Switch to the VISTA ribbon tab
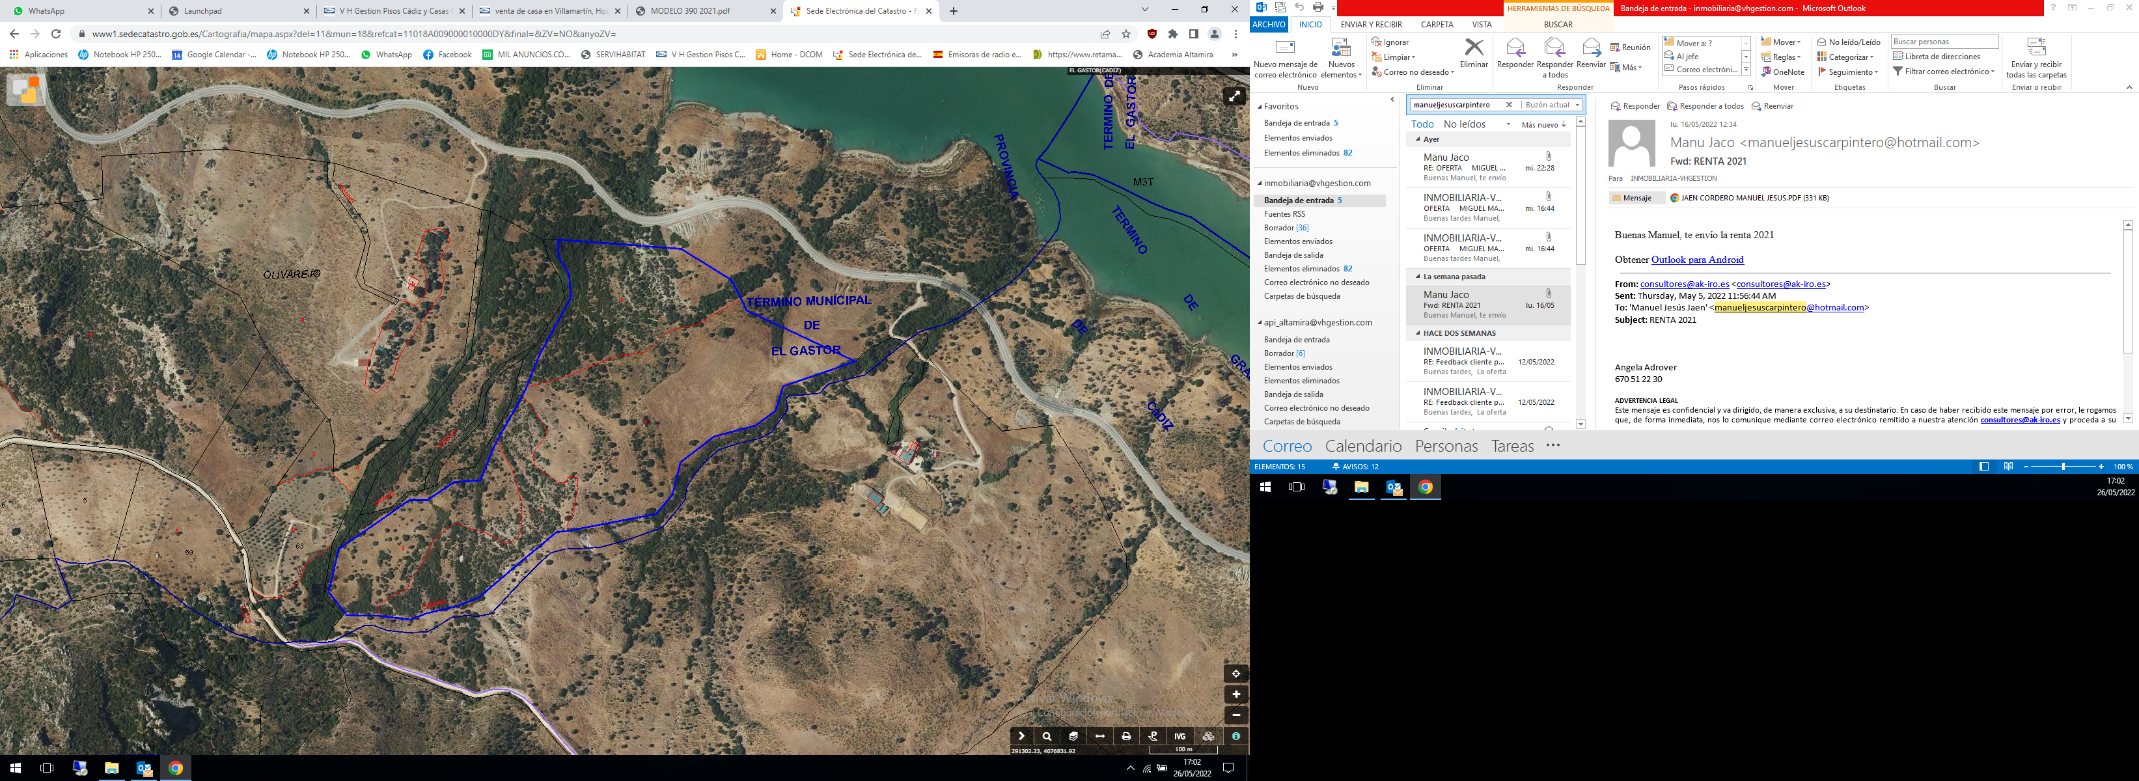The image size is (2139, 781). pos(1482,24)
